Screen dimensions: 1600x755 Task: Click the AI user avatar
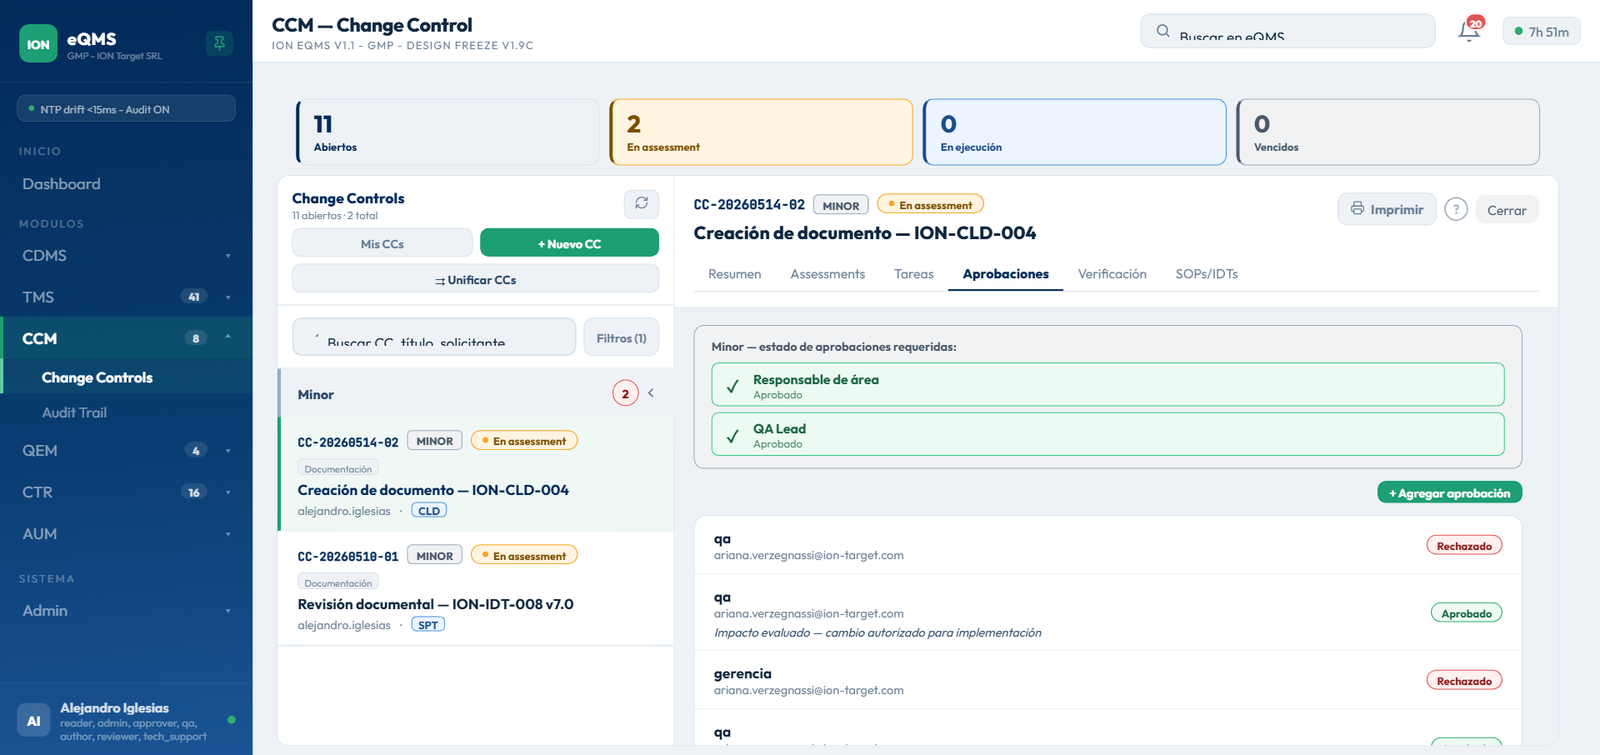(33, 720)
